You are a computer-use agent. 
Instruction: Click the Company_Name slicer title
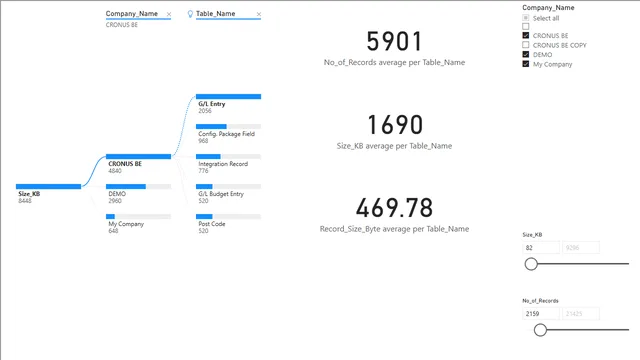coord(548,8)
